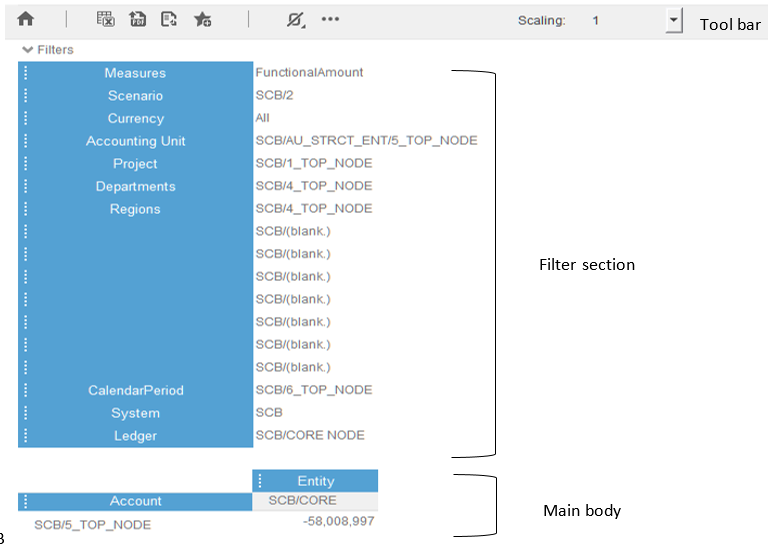The image size is (768, 544).
Task: Click the dotted handle next to Entity
Action: (x=260, y=481)
